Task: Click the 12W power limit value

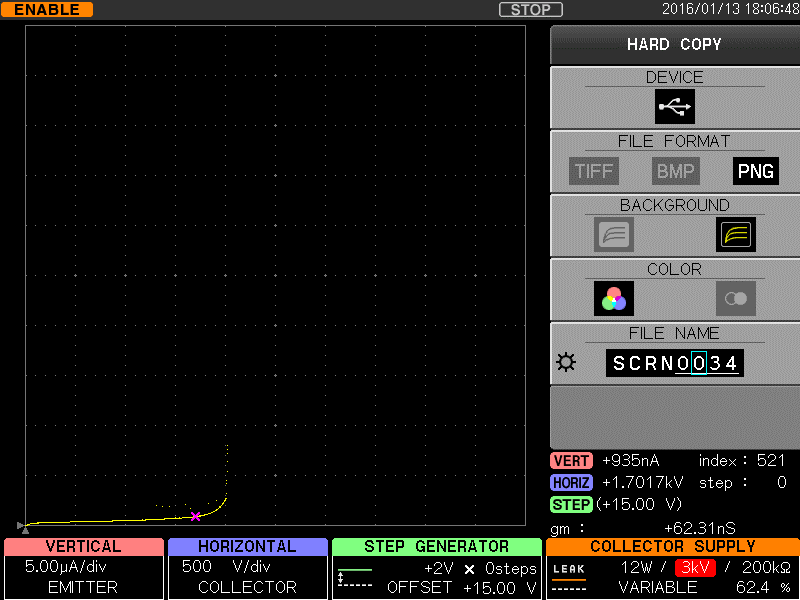Action: pos(637,567)
